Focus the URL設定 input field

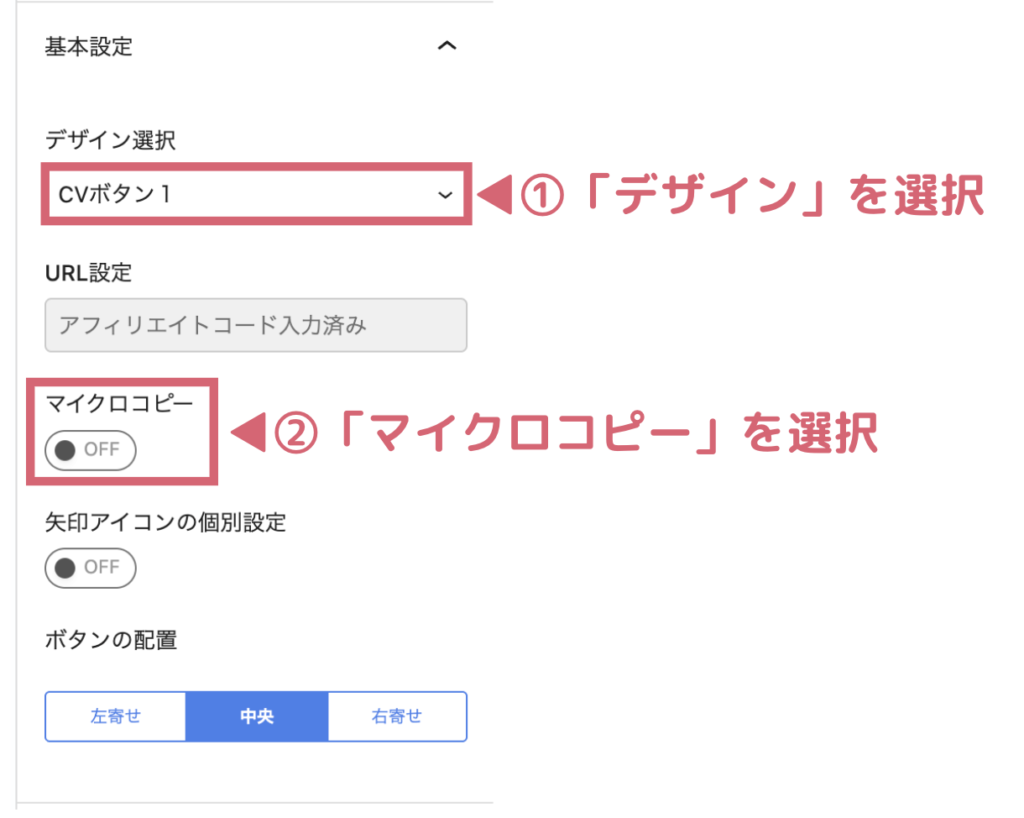[256, 325]
